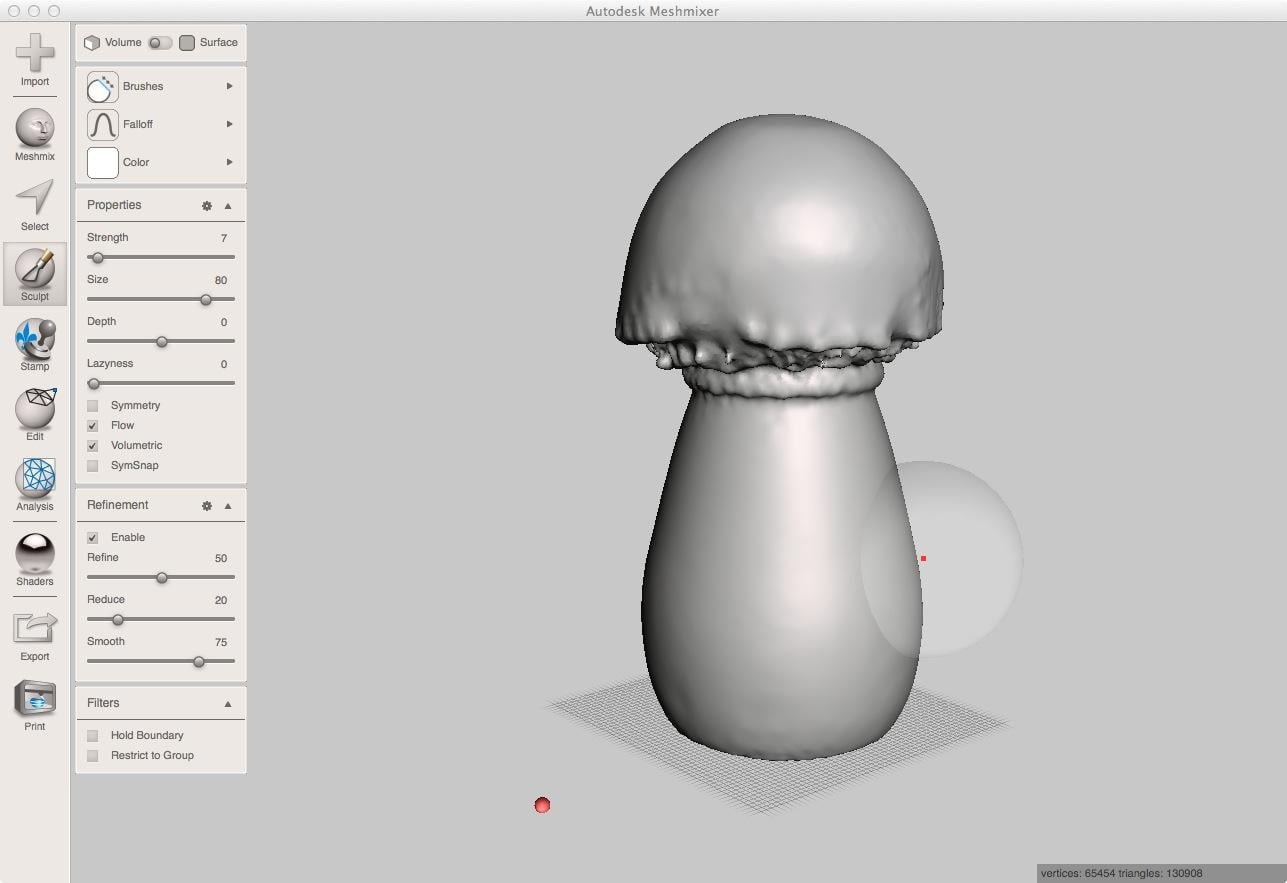Click the Refinement panel title
Screen dimensions: 1287x883
click(118, 505)
